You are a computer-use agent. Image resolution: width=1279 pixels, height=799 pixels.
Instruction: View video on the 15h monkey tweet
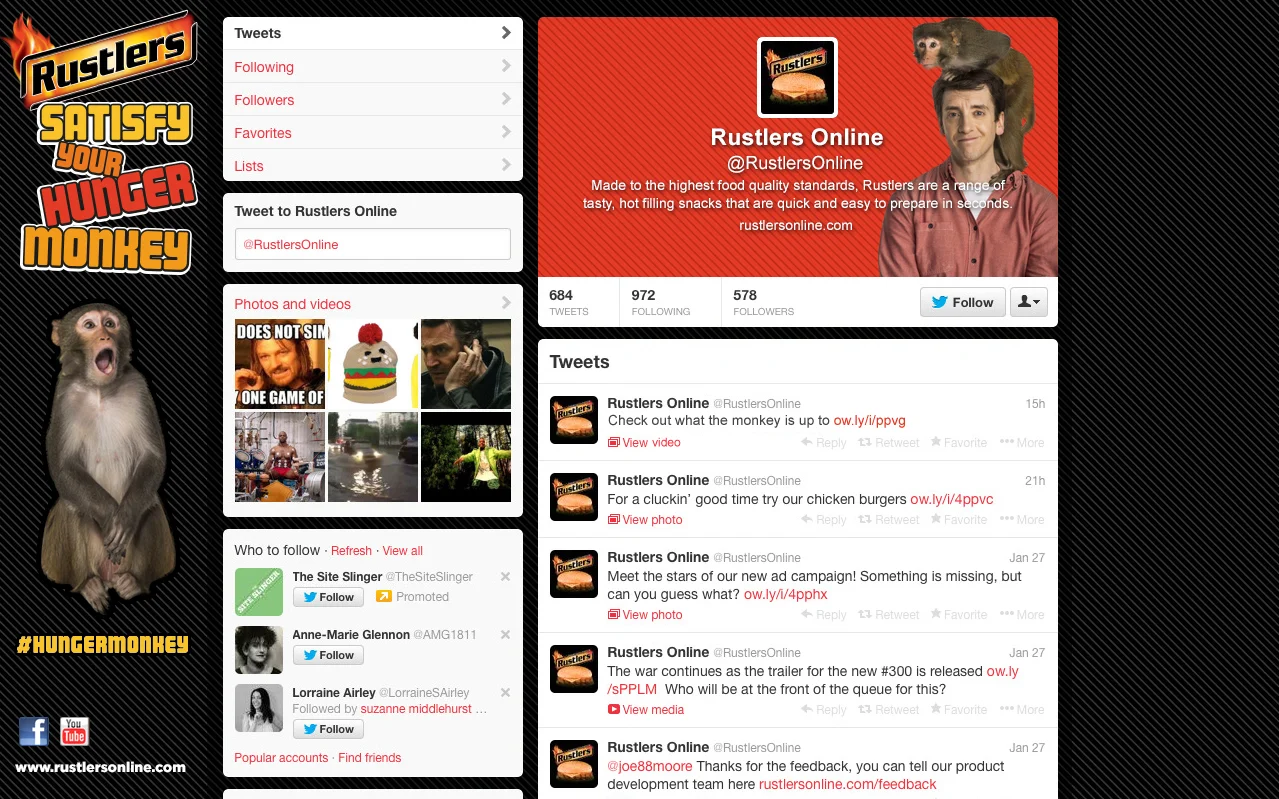(x=644, y=443)
